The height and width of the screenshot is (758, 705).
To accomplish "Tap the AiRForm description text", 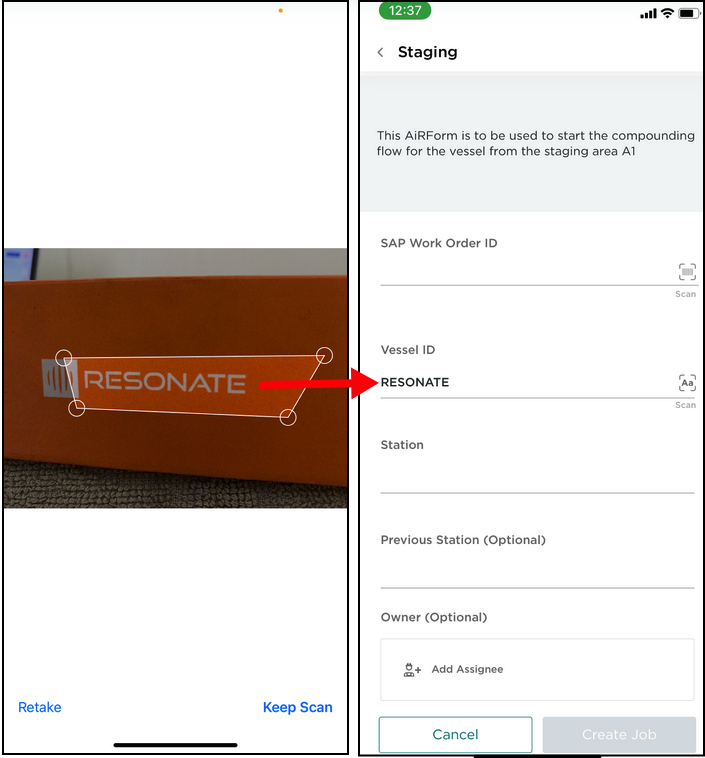I will [536, 144].
